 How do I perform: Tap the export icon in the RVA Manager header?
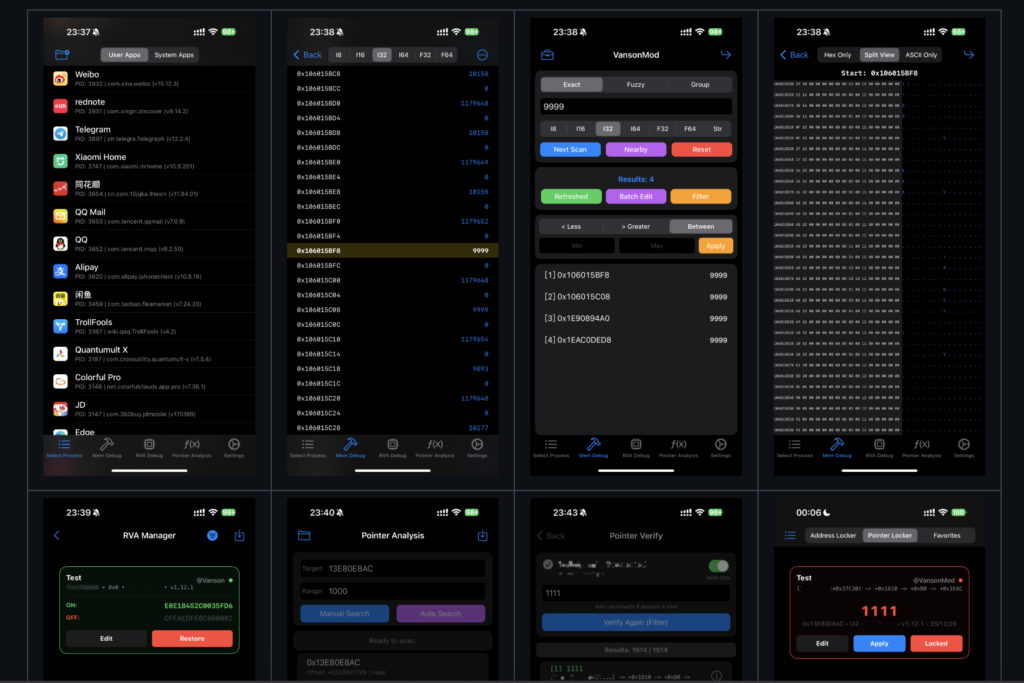coord(239,535)
